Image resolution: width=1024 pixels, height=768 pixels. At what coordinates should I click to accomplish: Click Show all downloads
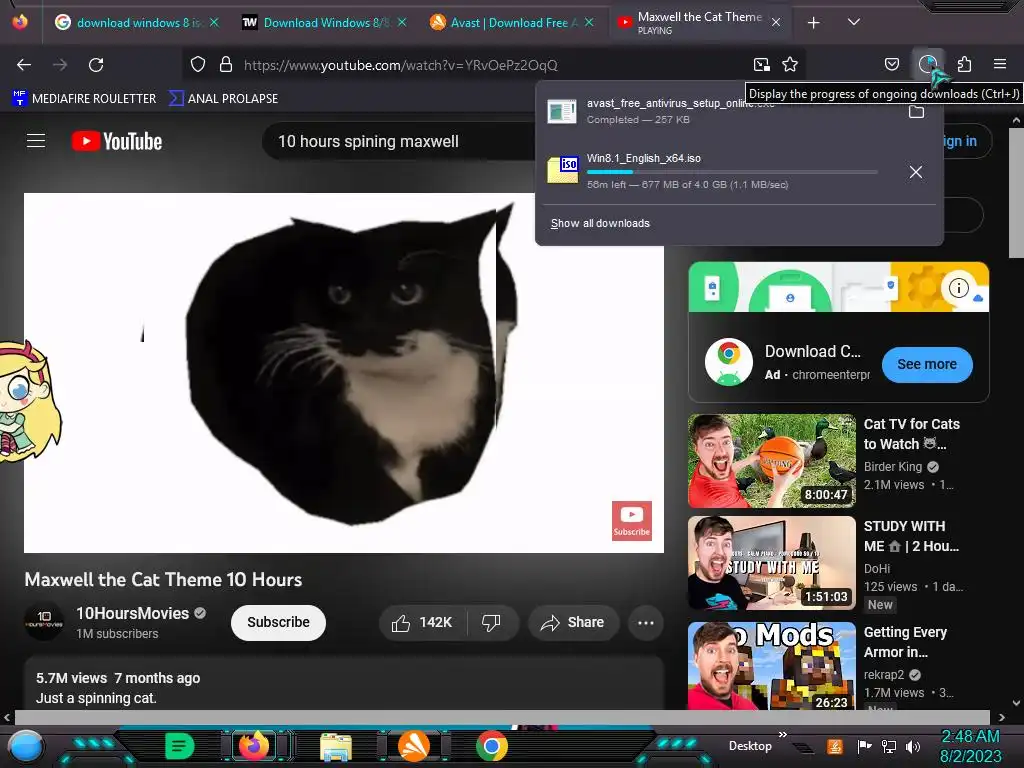coord(600,223)
